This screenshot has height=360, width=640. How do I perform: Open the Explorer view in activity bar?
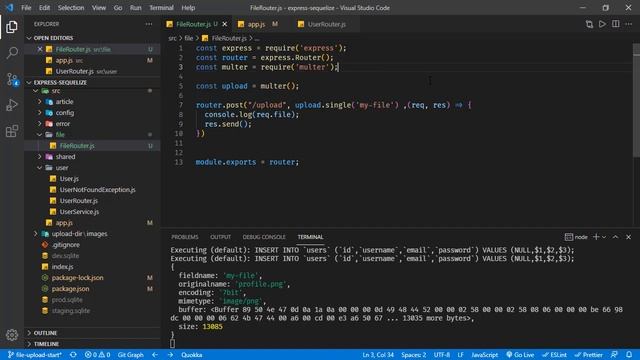point(12,27)
